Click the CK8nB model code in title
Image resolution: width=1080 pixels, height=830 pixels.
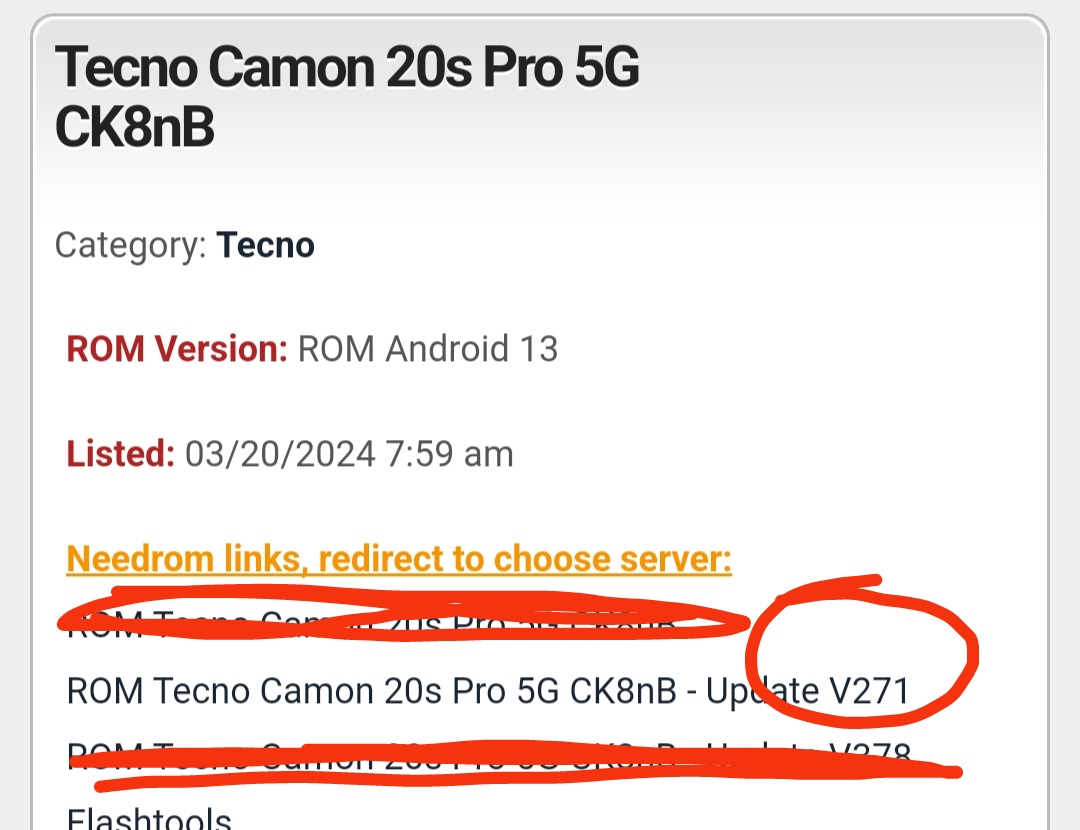pyautogui.click(x=134, y=127)
